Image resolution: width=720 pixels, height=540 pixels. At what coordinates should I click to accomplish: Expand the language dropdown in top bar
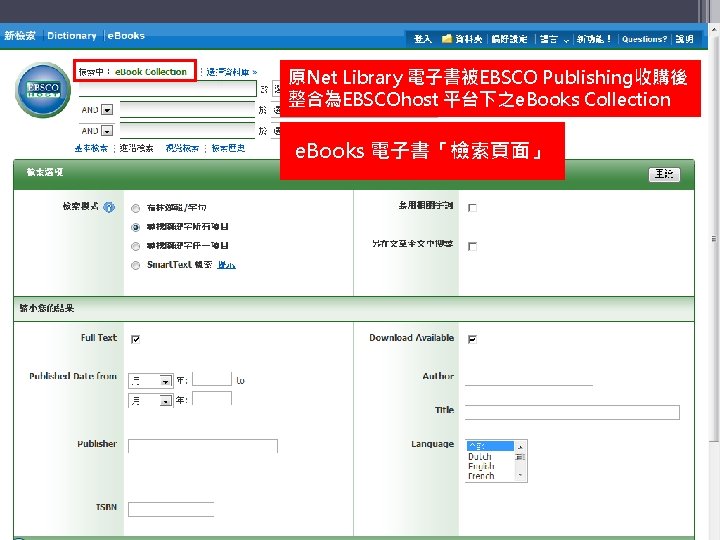(x=554, y=39)
